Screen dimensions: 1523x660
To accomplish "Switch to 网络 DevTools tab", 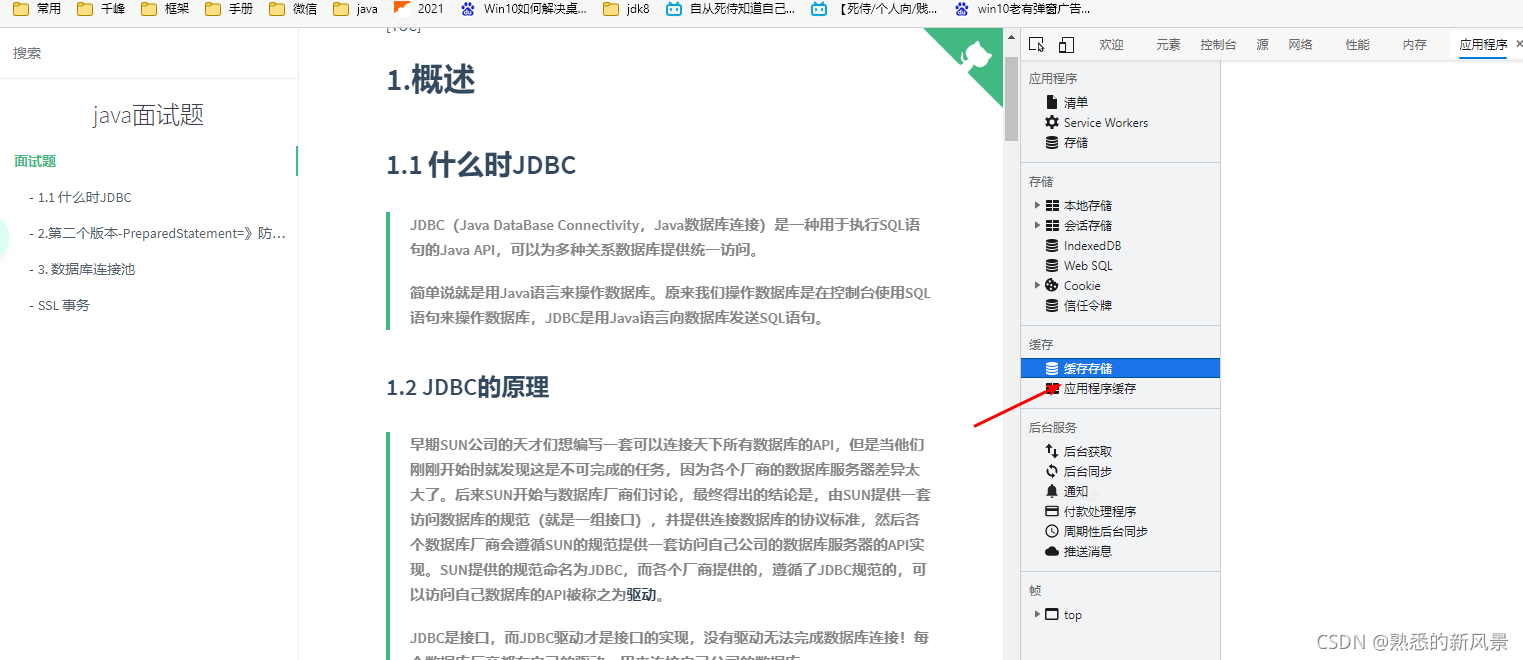I will 1300,44.
